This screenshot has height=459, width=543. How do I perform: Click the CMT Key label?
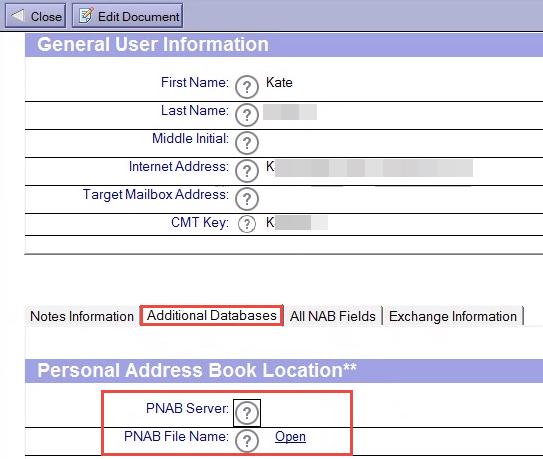click(x=200, y=222)
